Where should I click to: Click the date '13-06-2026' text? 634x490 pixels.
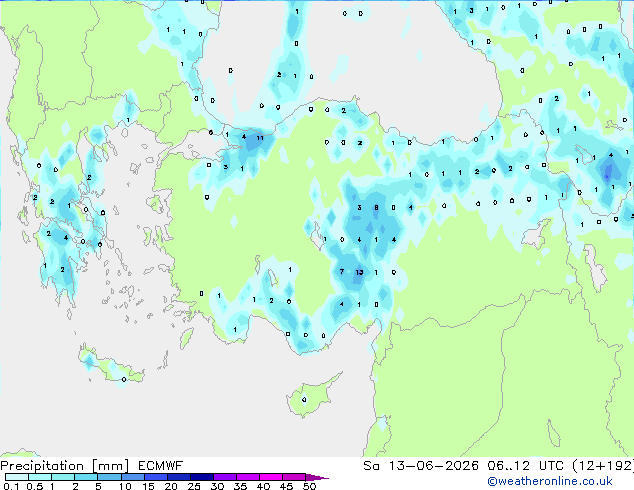point(433,466)
